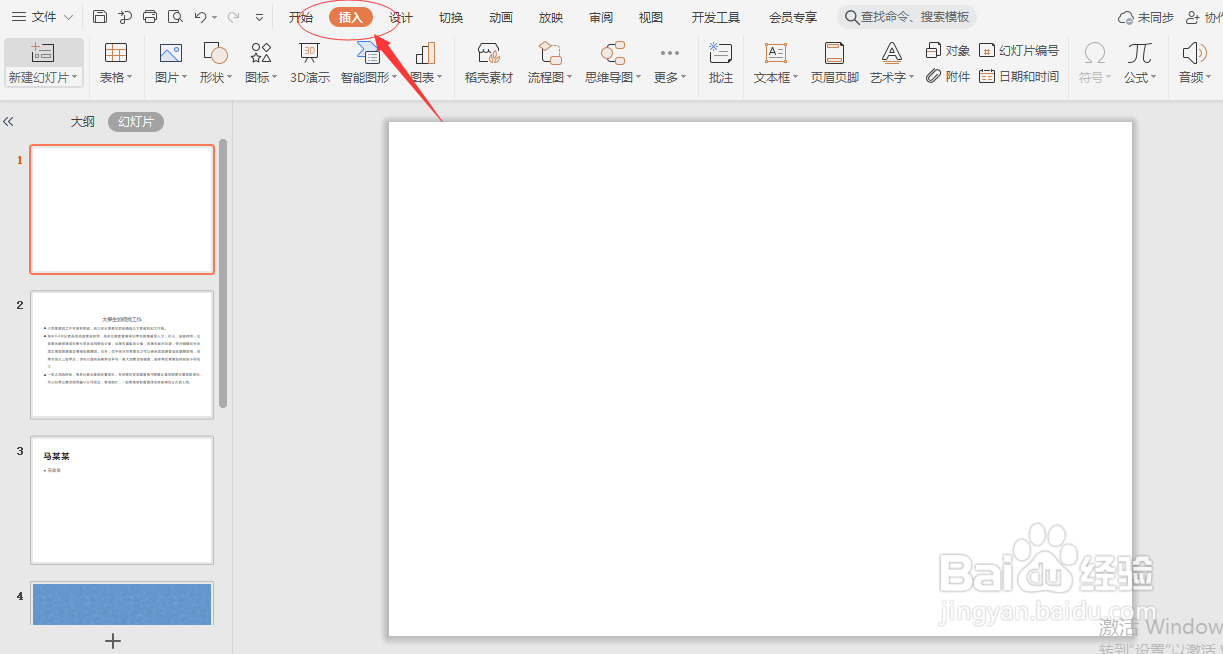Switch to the 动画 tab
Image resolution: width=1223 pixels, height=654 pixels.
point(501,17)
